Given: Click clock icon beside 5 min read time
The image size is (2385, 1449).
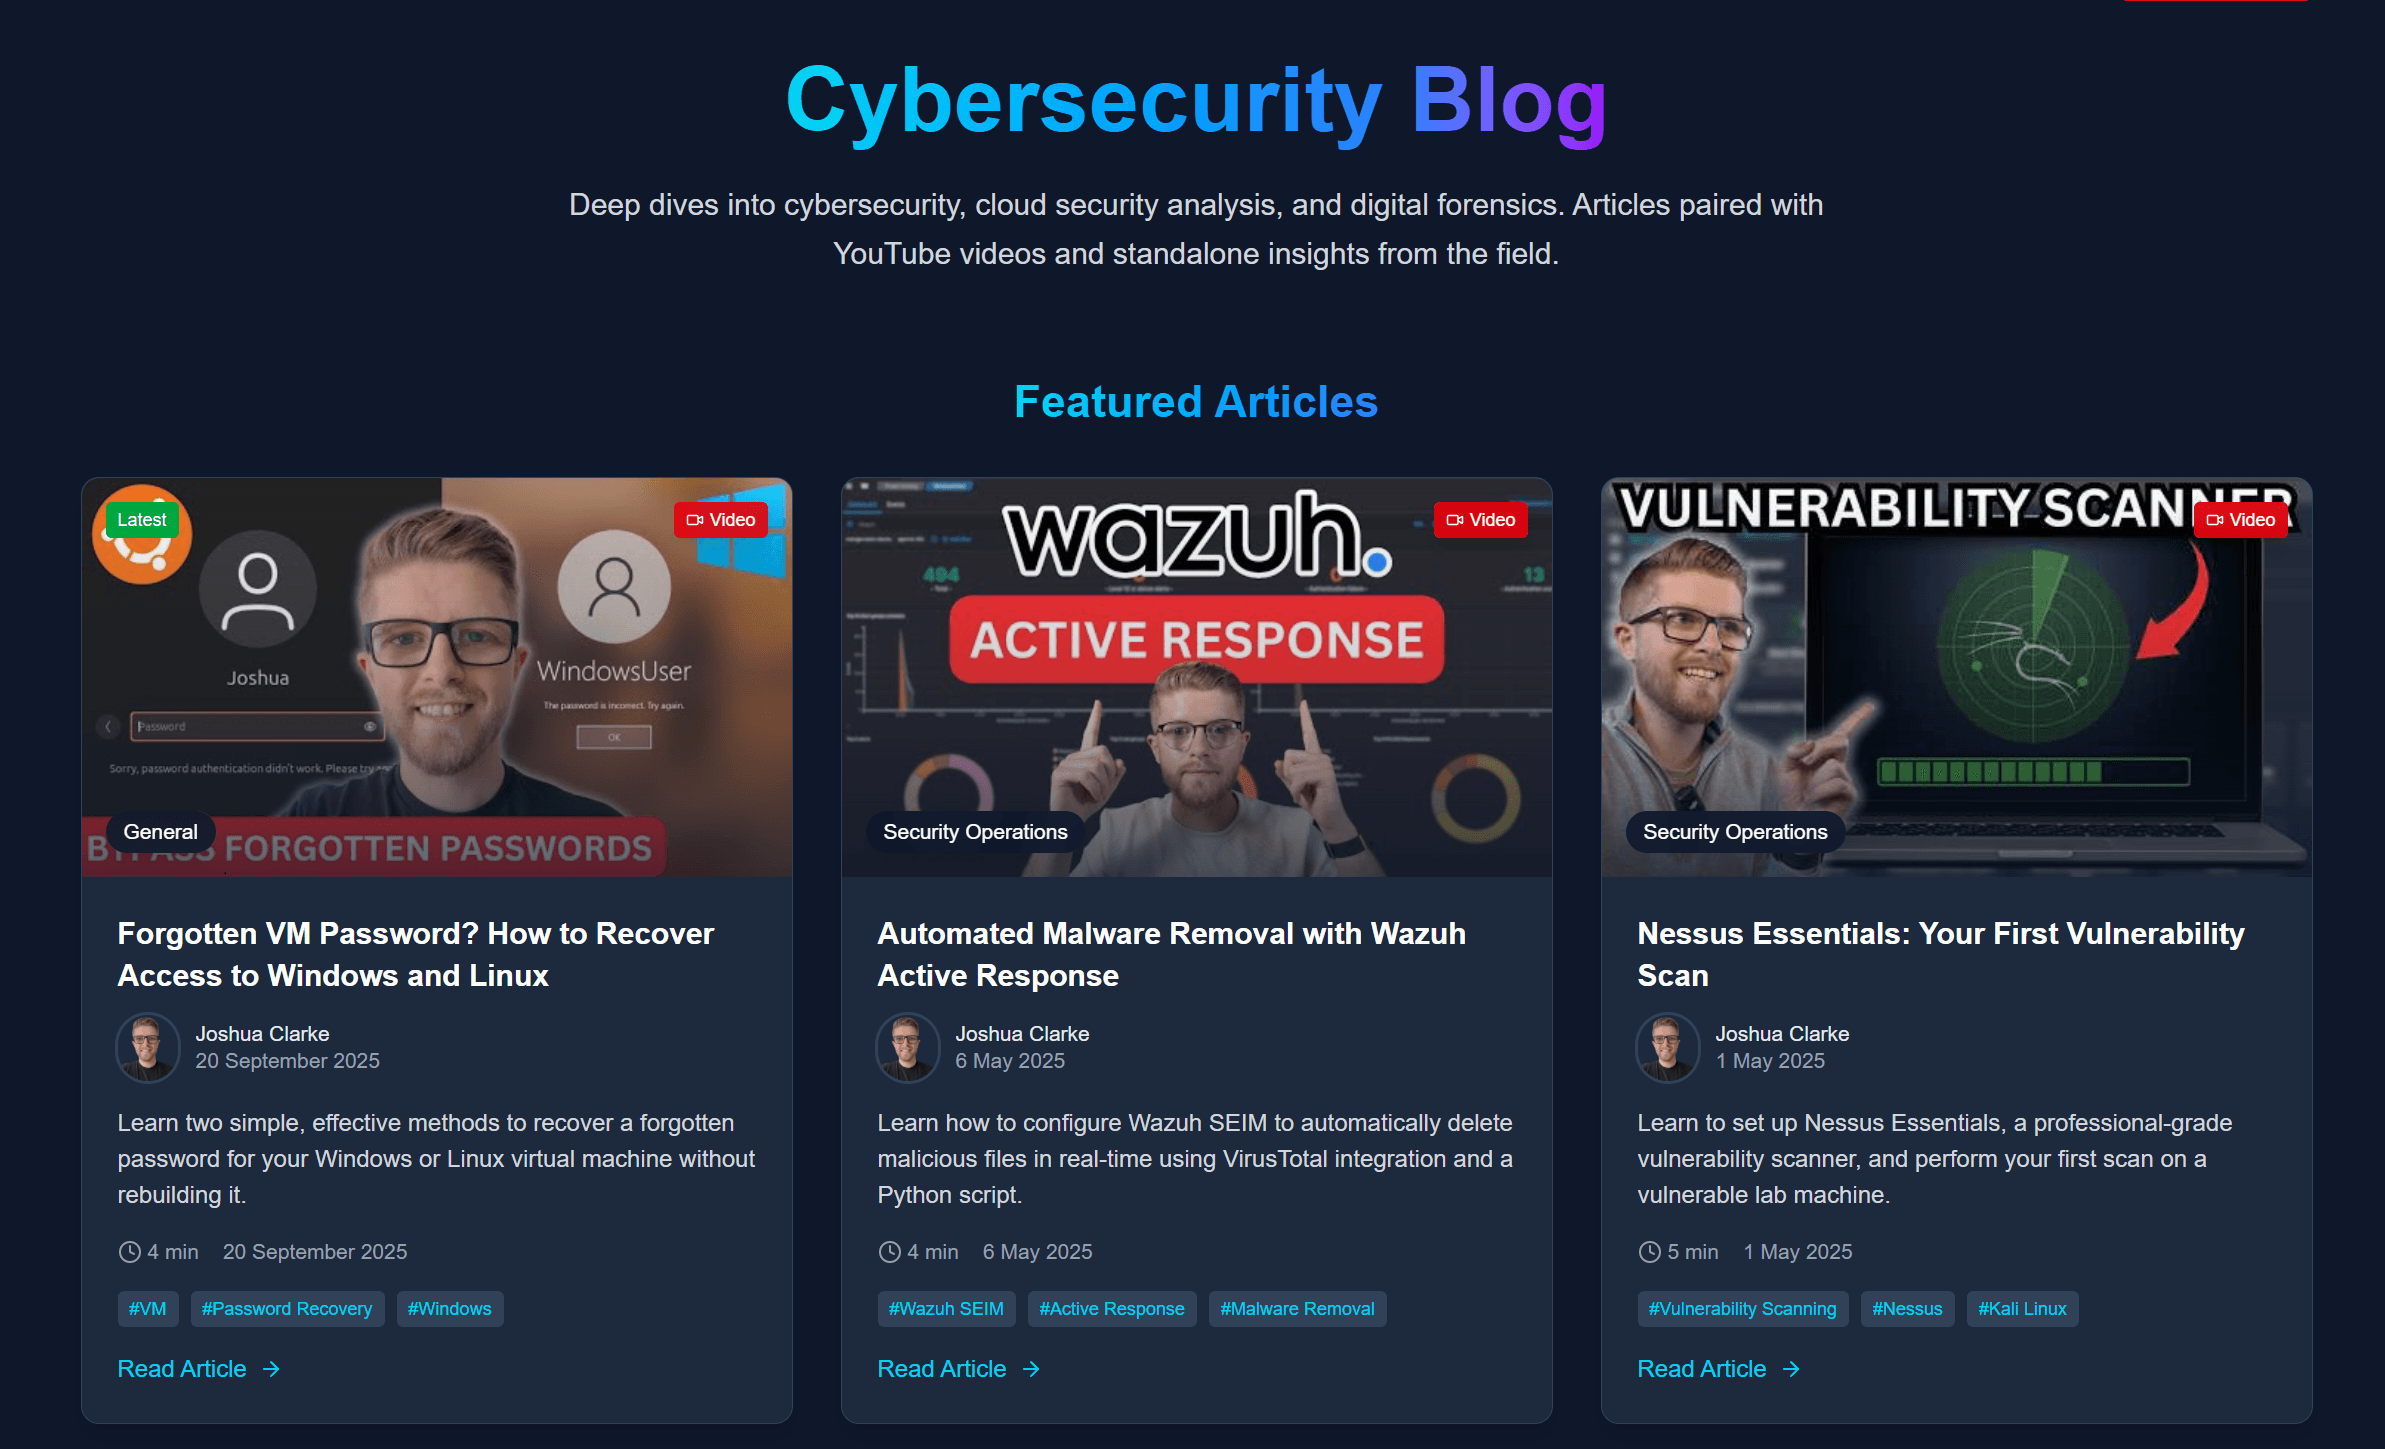Looking at the screenshot, I should tap(1649, 1252).
